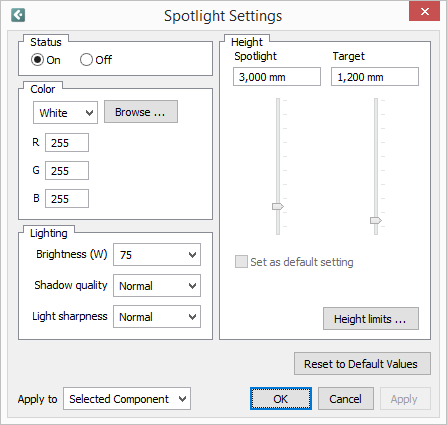Open the White color dropdown
The image size is (447, 425).
[65, 113]
